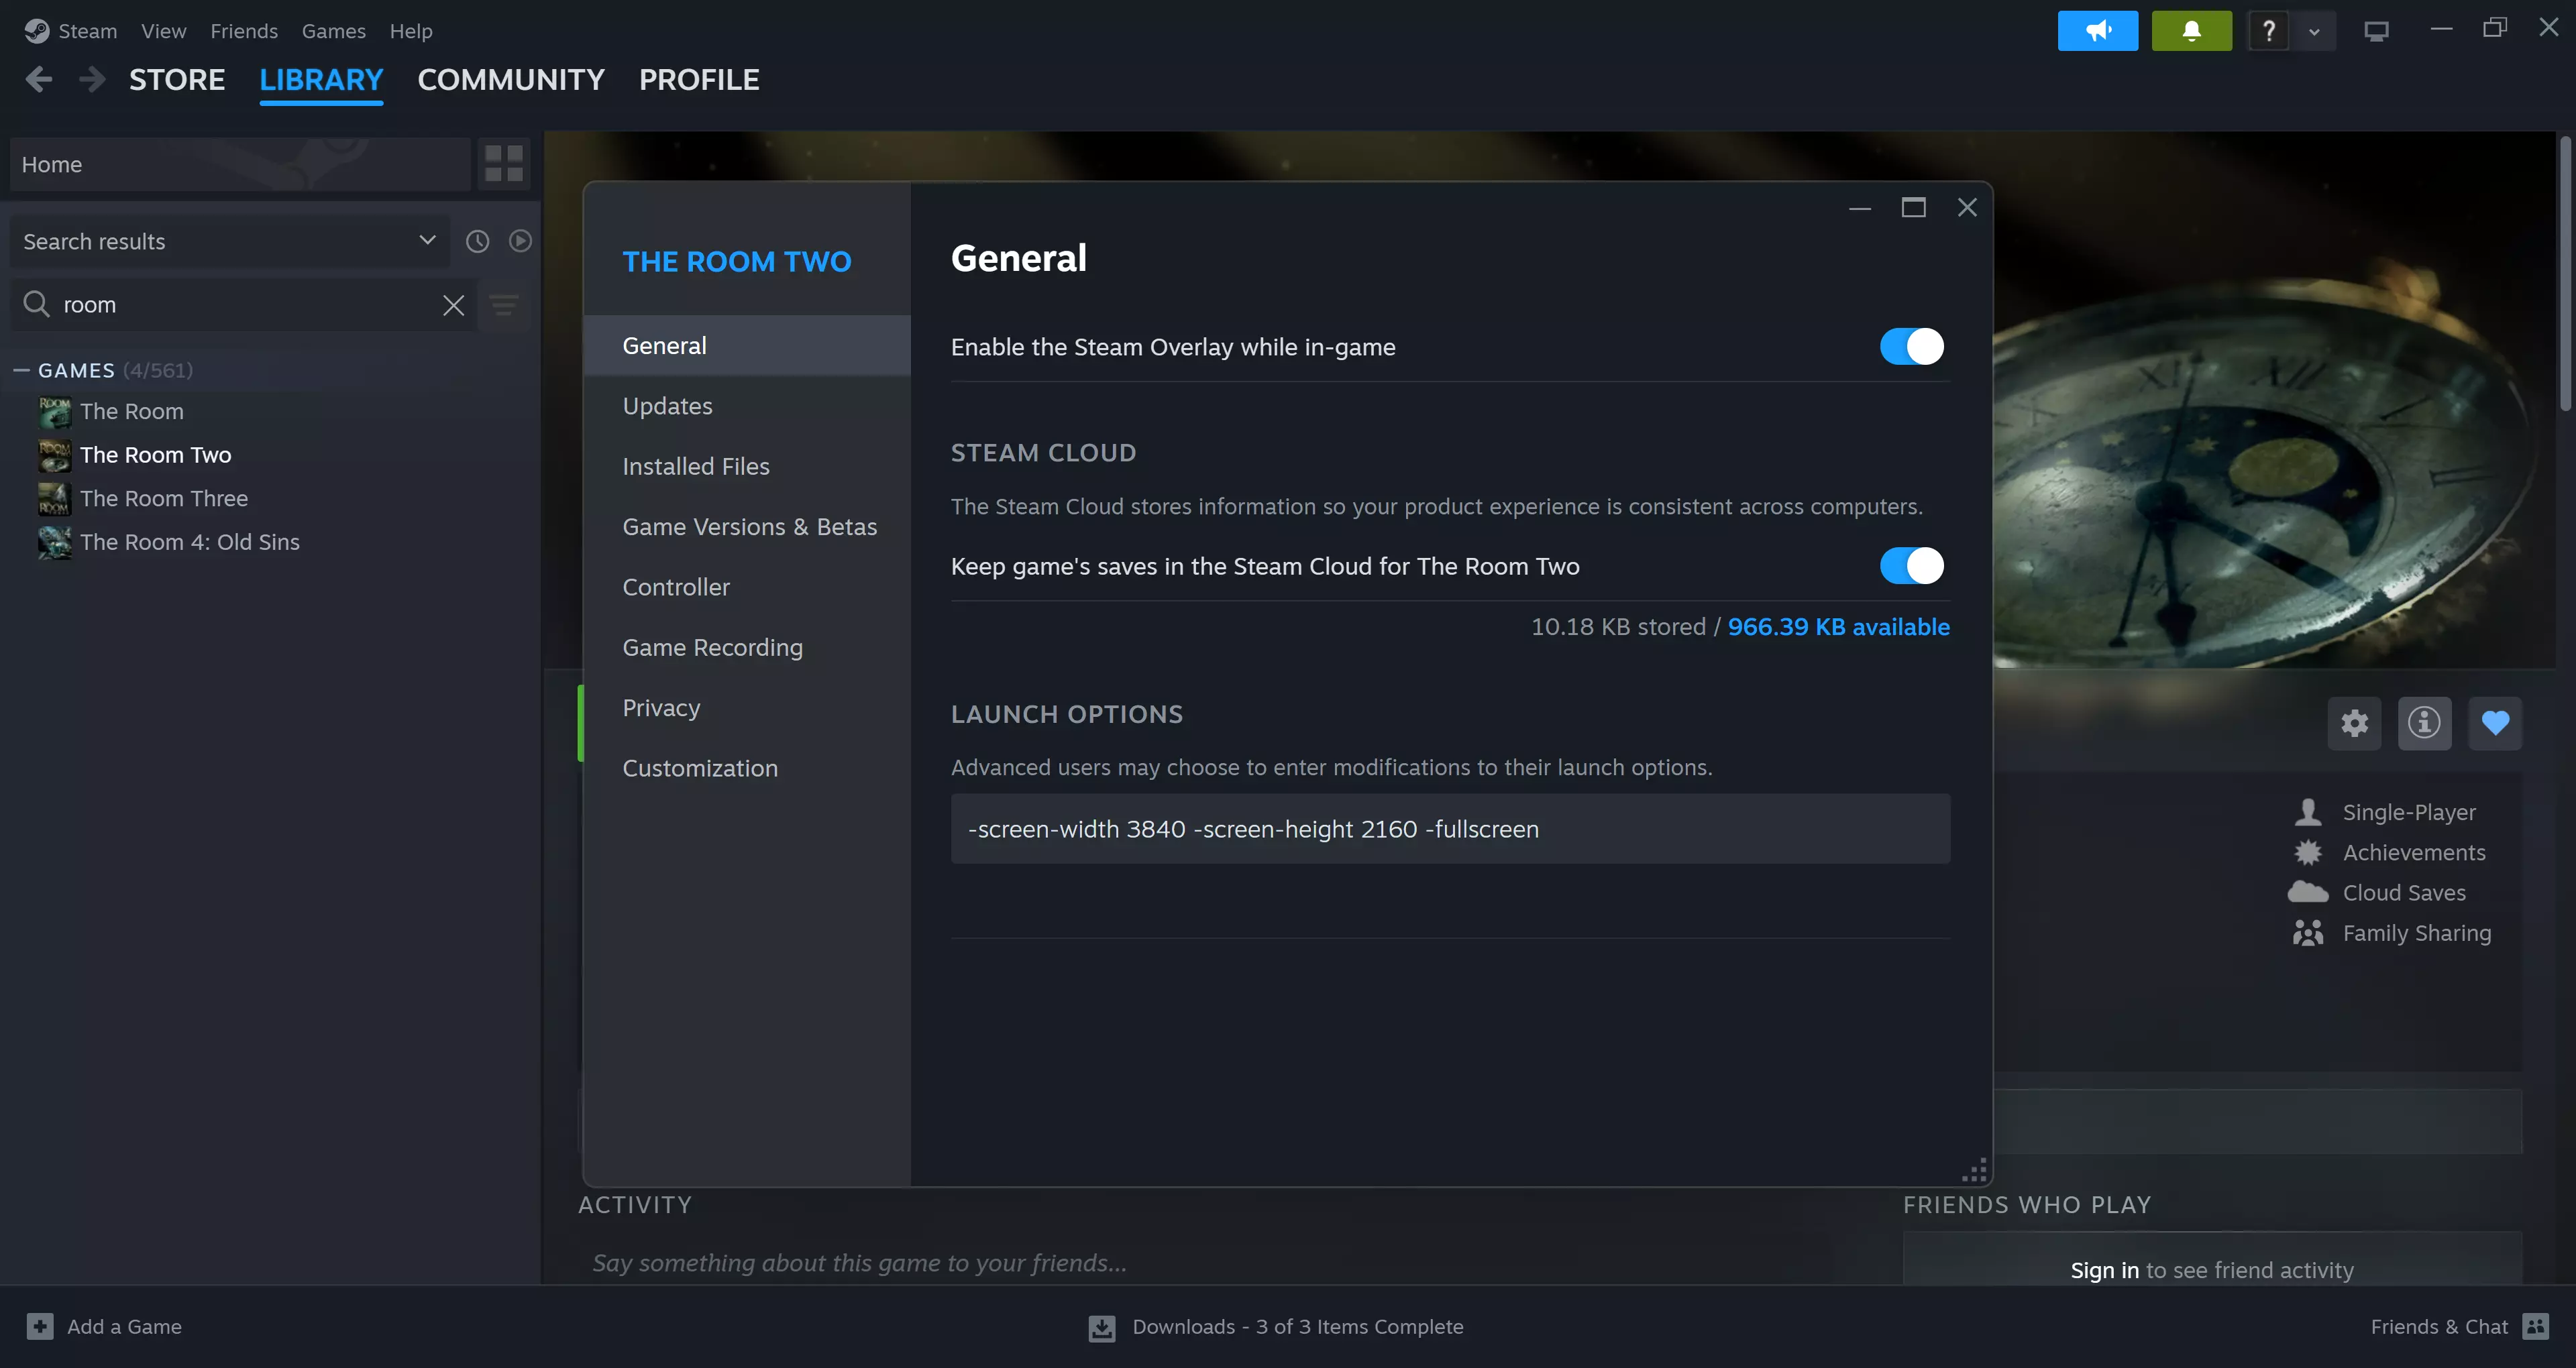The height and width of the screenshot is (1368, 2576).
Task: Toggle the favorite heart icon
Action: (x=2495, y=723)
